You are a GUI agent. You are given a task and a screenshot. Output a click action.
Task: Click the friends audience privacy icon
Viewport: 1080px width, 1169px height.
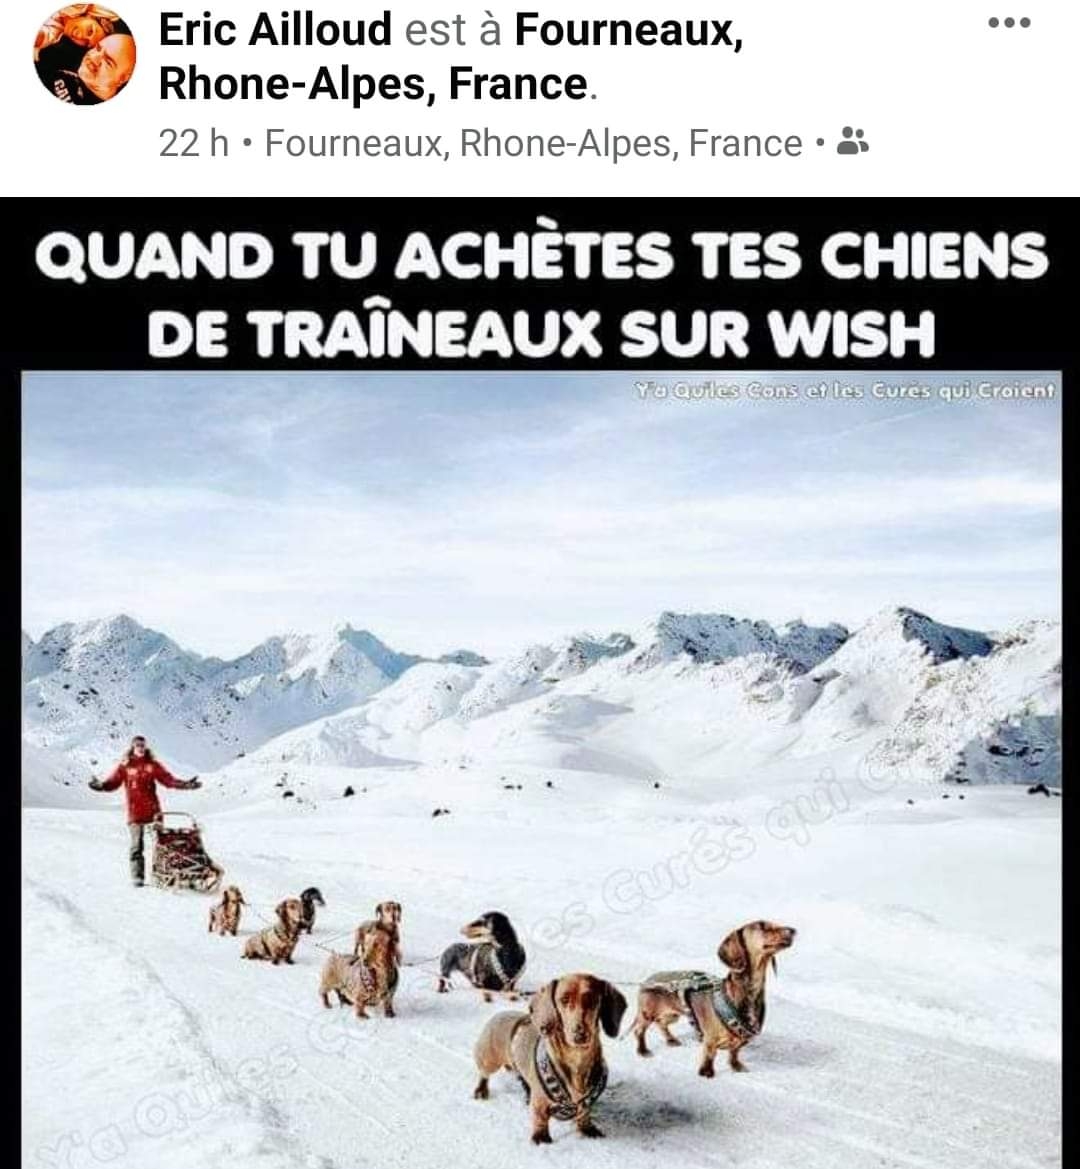[853, 141]
